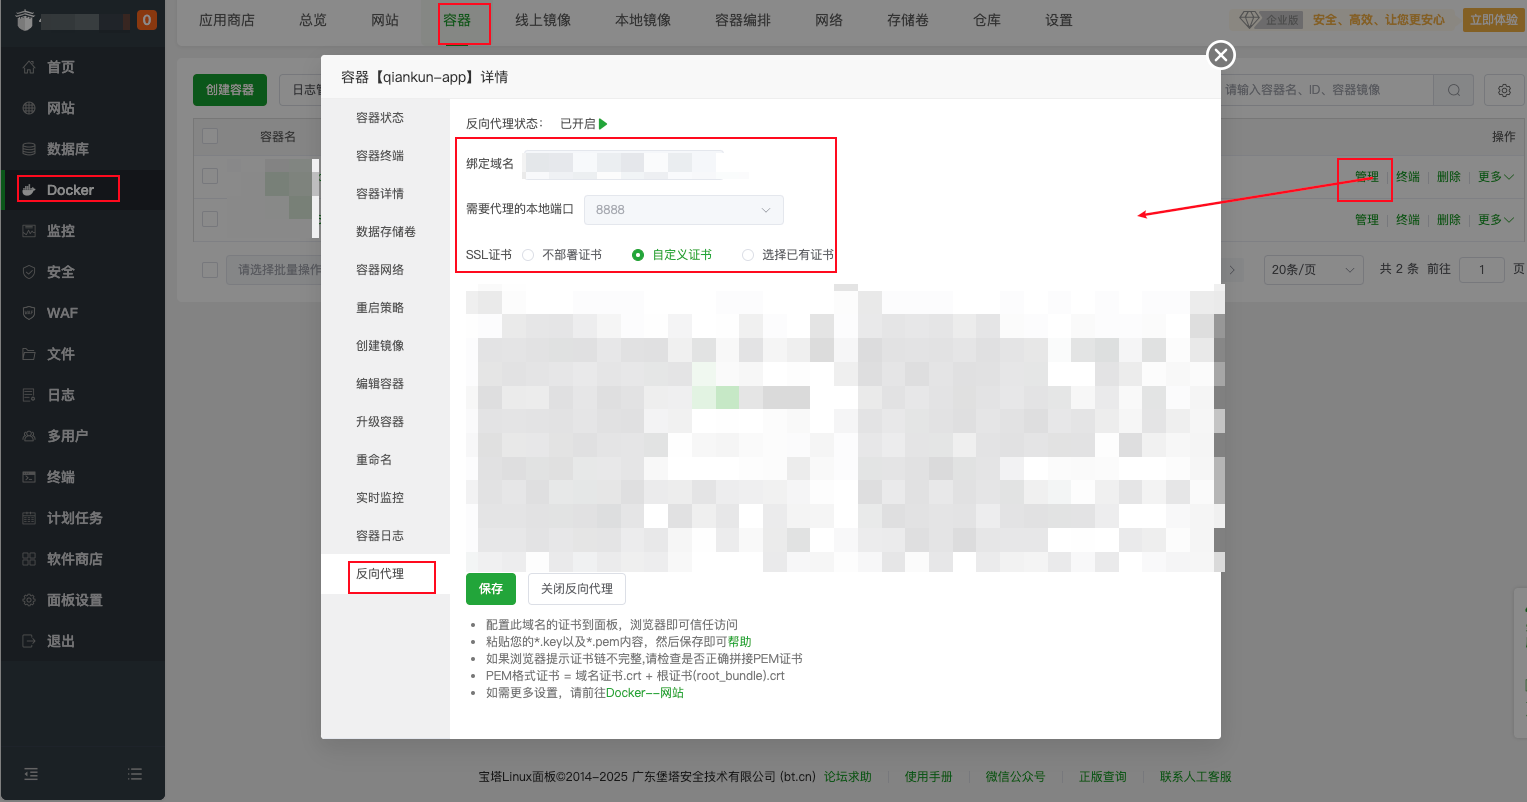
Task: Open the 帮助 link in tips
Action: click(x=739, y=642)
